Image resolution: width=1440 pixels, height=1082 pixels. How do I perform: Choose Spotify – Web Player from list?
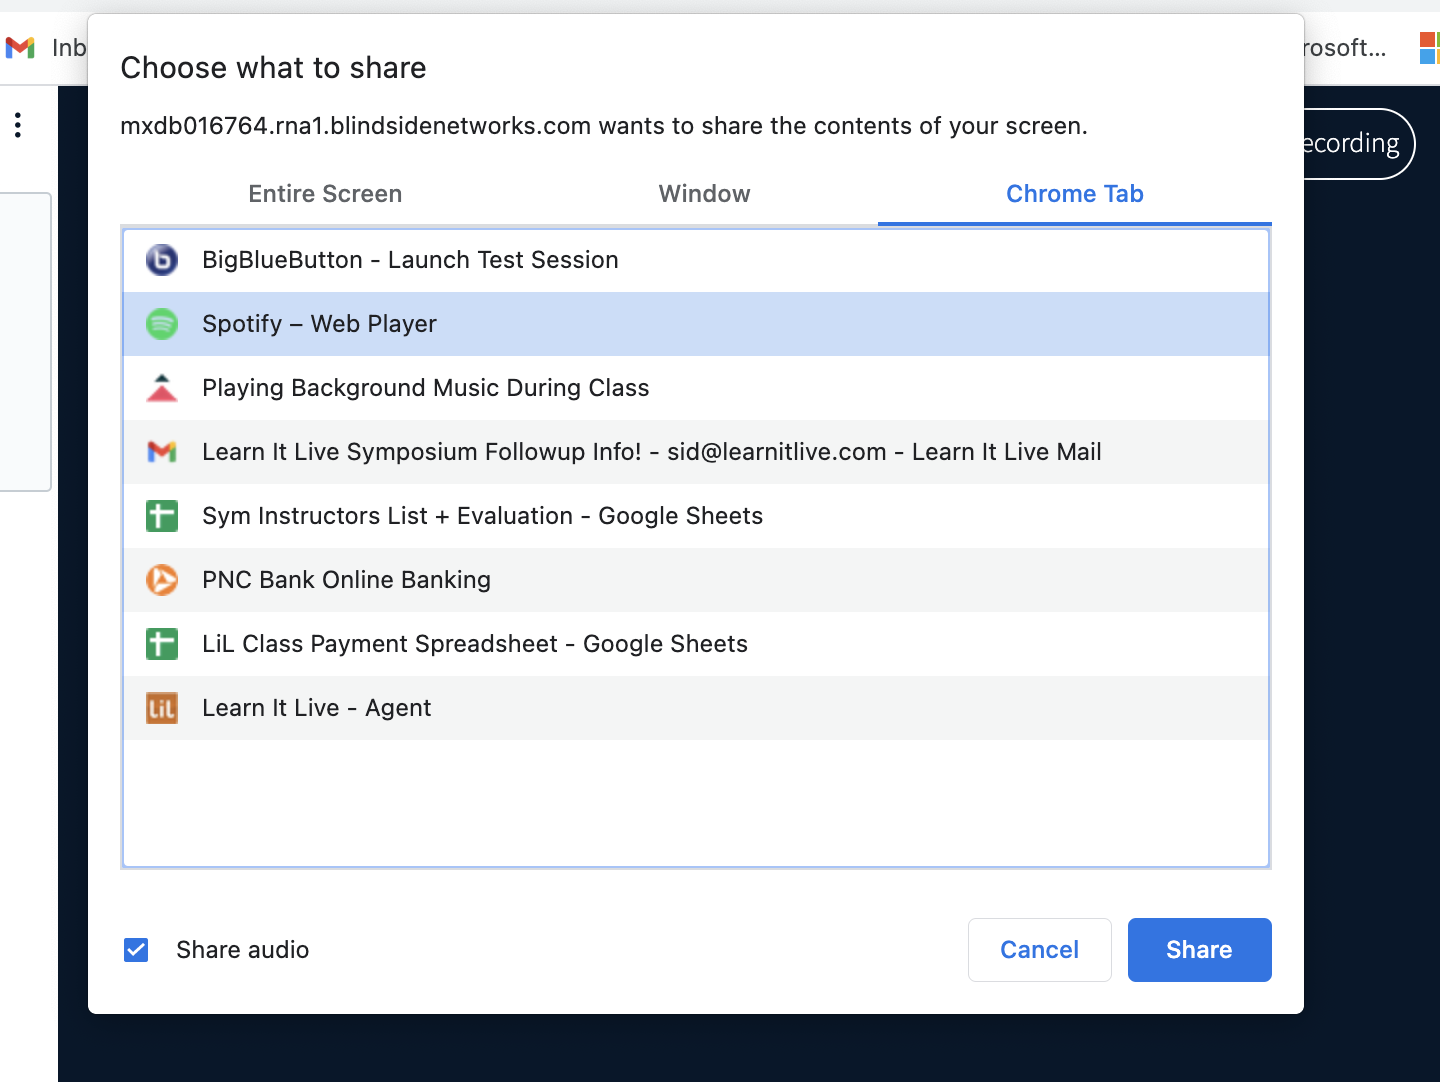click(x=320, y=324)
